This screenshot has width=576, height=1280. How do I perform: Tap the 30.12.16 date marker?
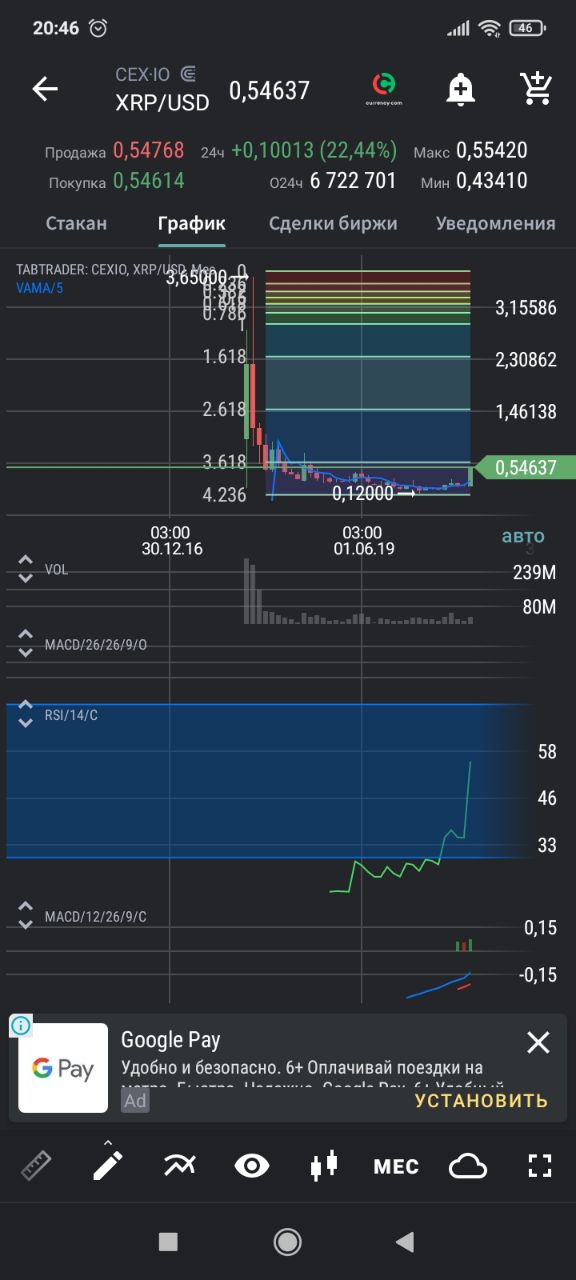172,548
